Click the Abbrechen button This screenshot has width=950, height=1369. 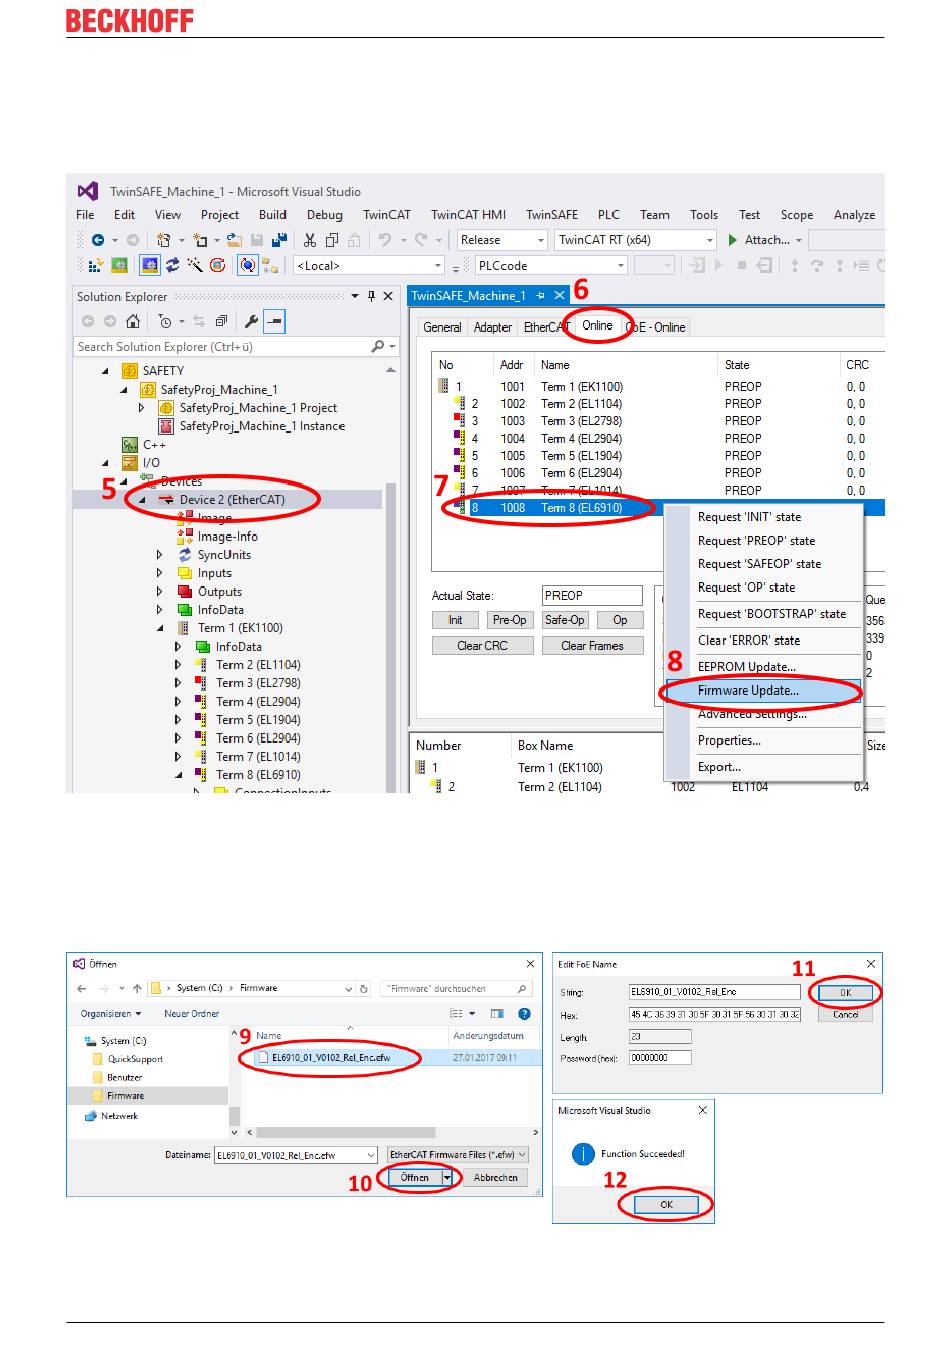[496, 1178]
